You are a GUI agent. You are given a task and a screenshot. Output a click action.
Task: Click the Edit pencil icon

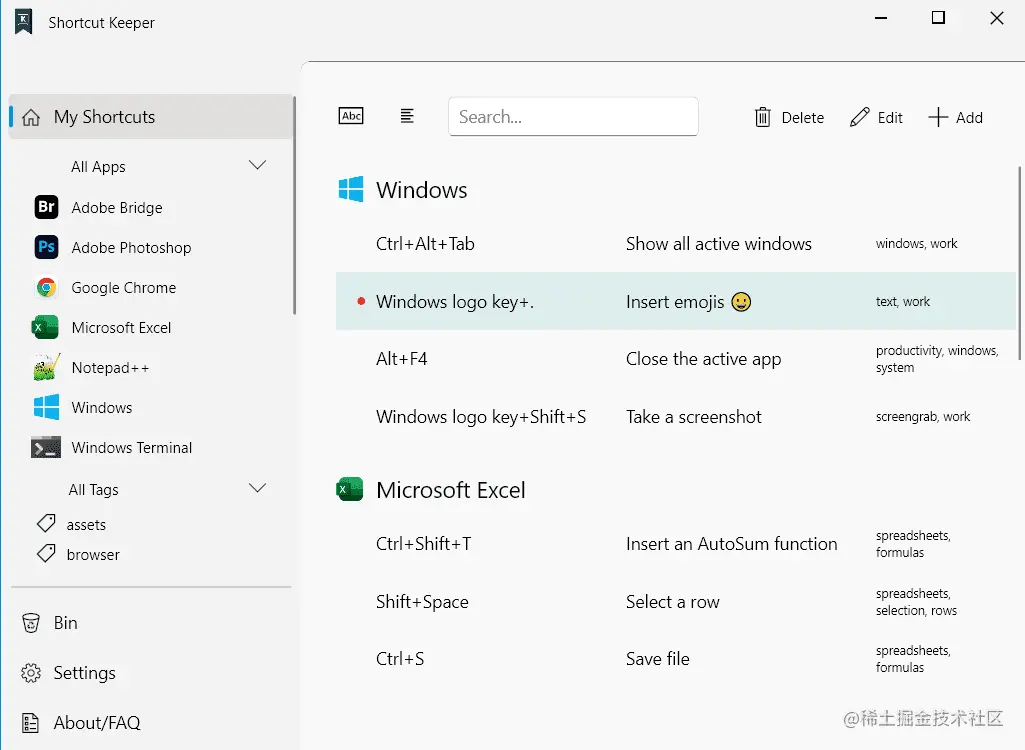[x=860, y=117]
